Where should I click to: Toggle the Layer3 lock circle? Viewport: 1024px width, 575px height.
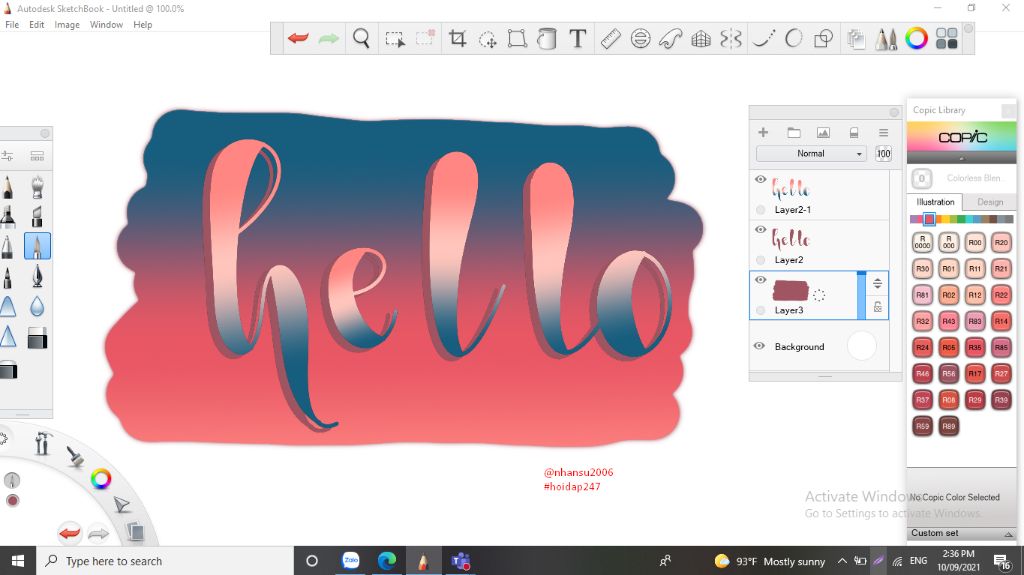pos(760,310)
